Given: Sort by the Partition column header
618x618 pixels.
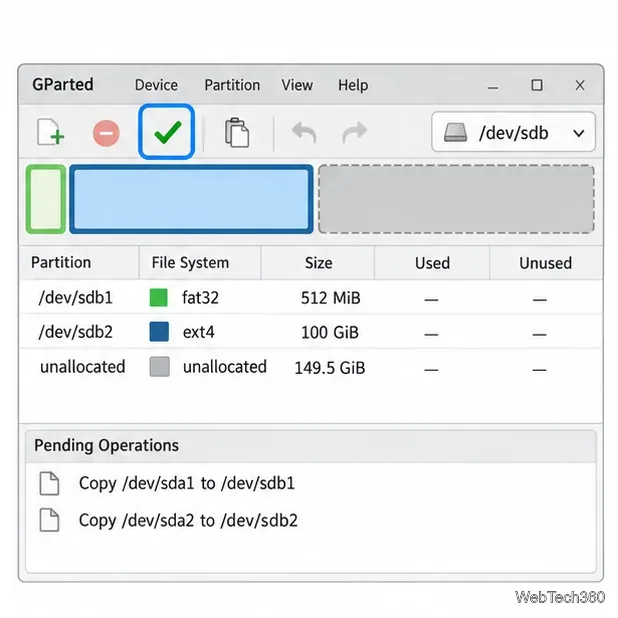Looking at the screenshot, I should coord(79,262).
